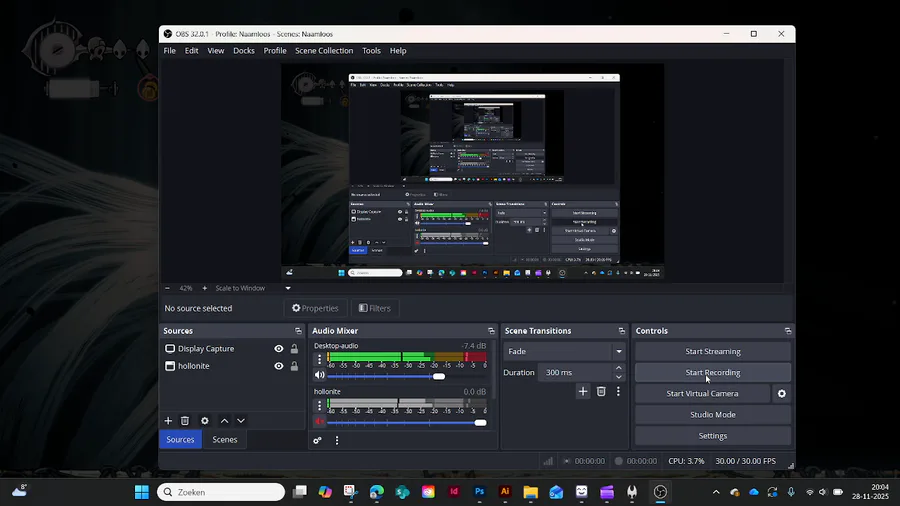Remove selected source with the trash icon
900x506 pixels.
(x=185, y=421)
